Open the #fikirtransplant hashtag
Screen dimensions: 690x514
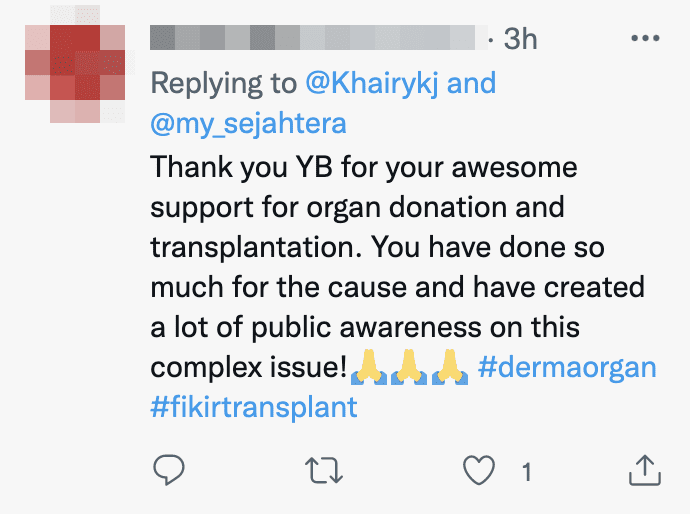[x=254, y=407]
